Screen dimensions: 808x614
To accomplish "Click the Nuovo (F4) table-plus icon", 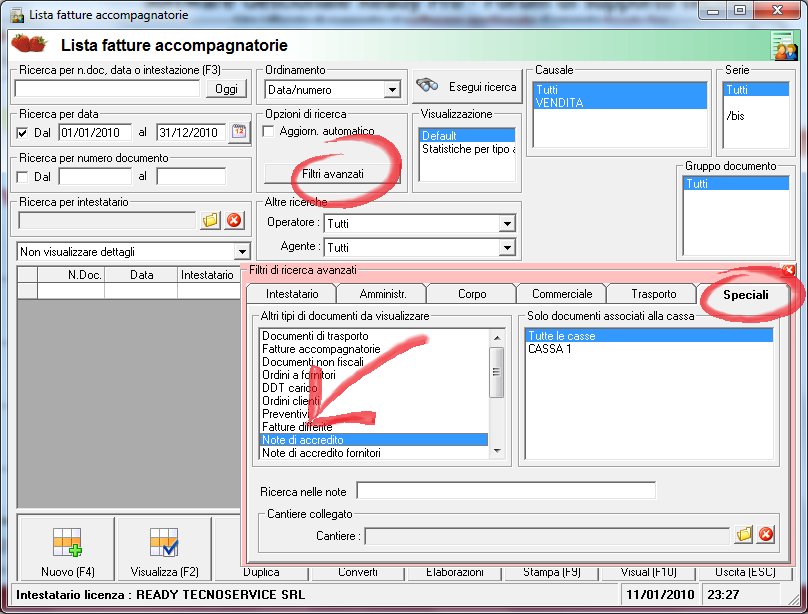I will (x=67, y=542).
